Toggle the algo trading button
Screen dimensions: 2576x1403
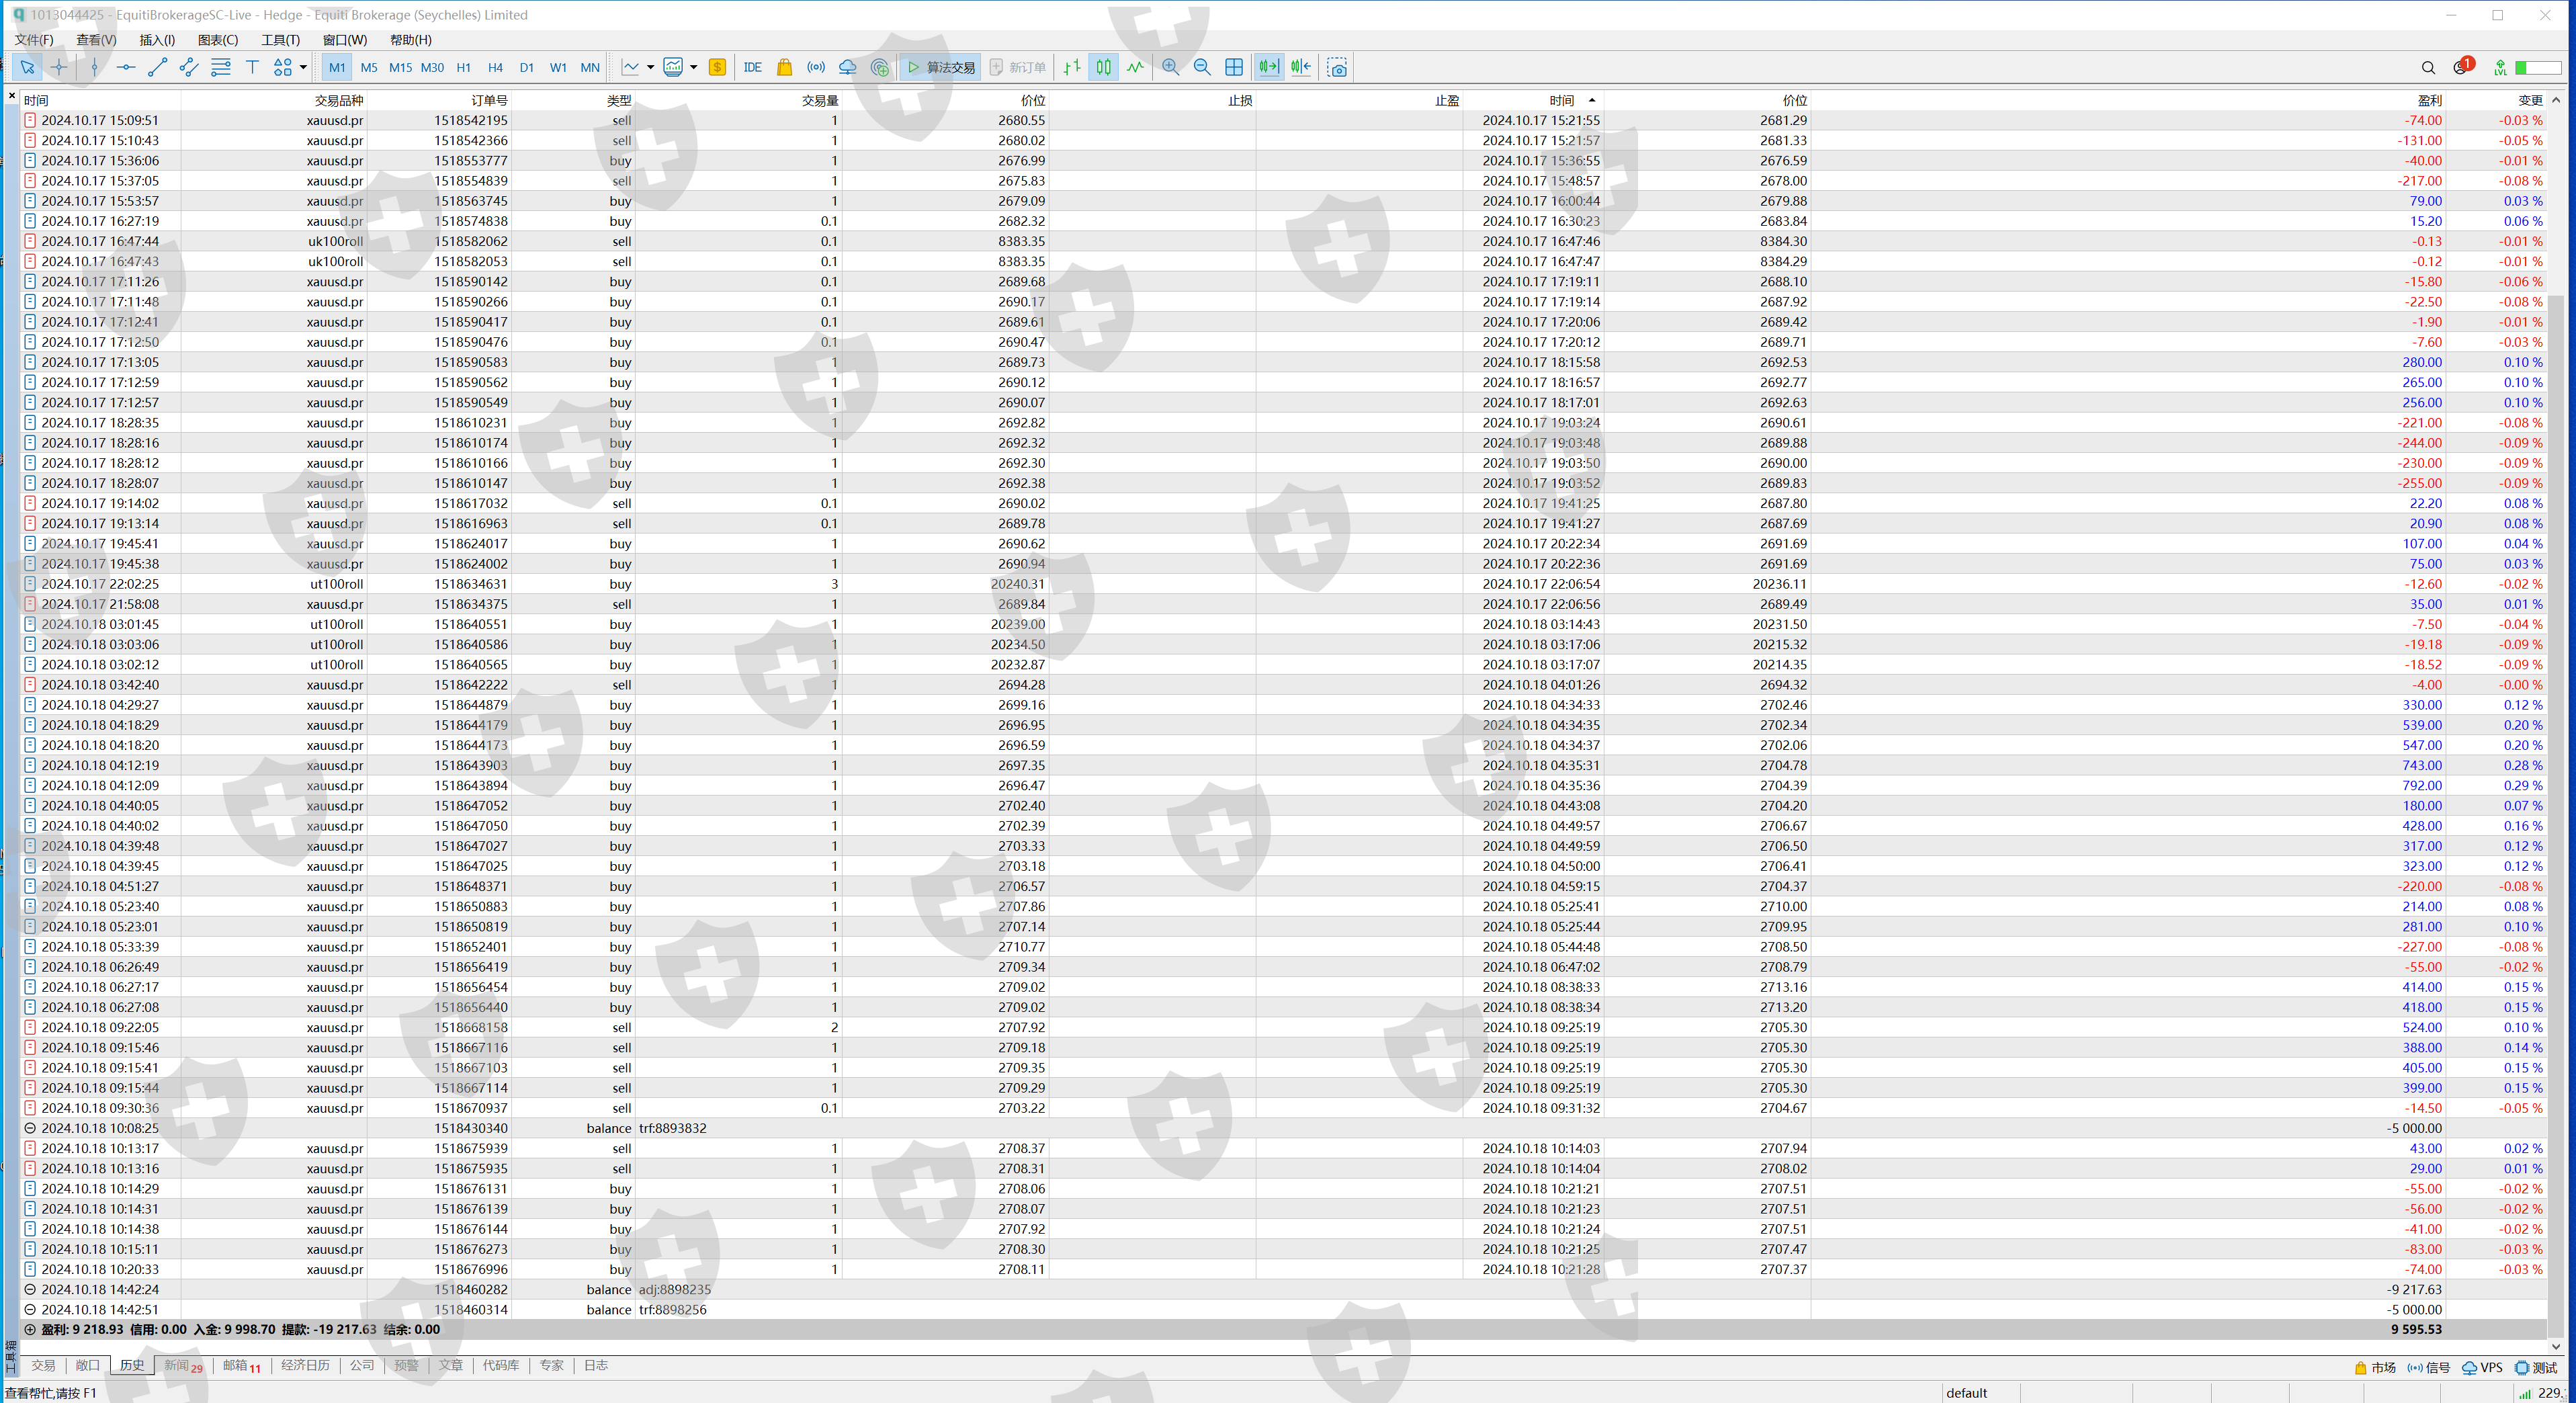pos(940,67)
